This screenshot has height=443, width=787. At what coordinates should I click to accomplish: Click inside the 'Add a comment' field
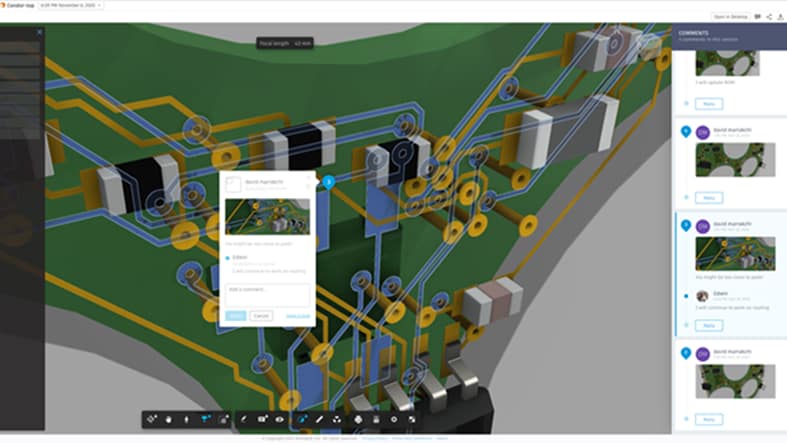pyautogui.click(x=268, y=295)
